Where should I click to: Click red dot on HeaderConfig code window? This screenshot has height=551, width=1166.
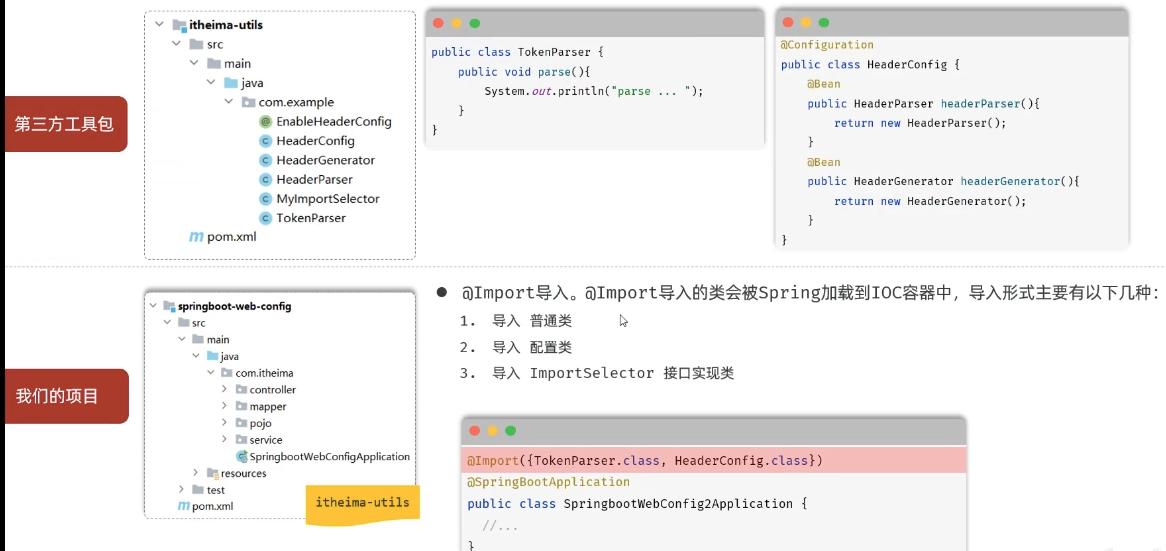[x=787, y=23]
